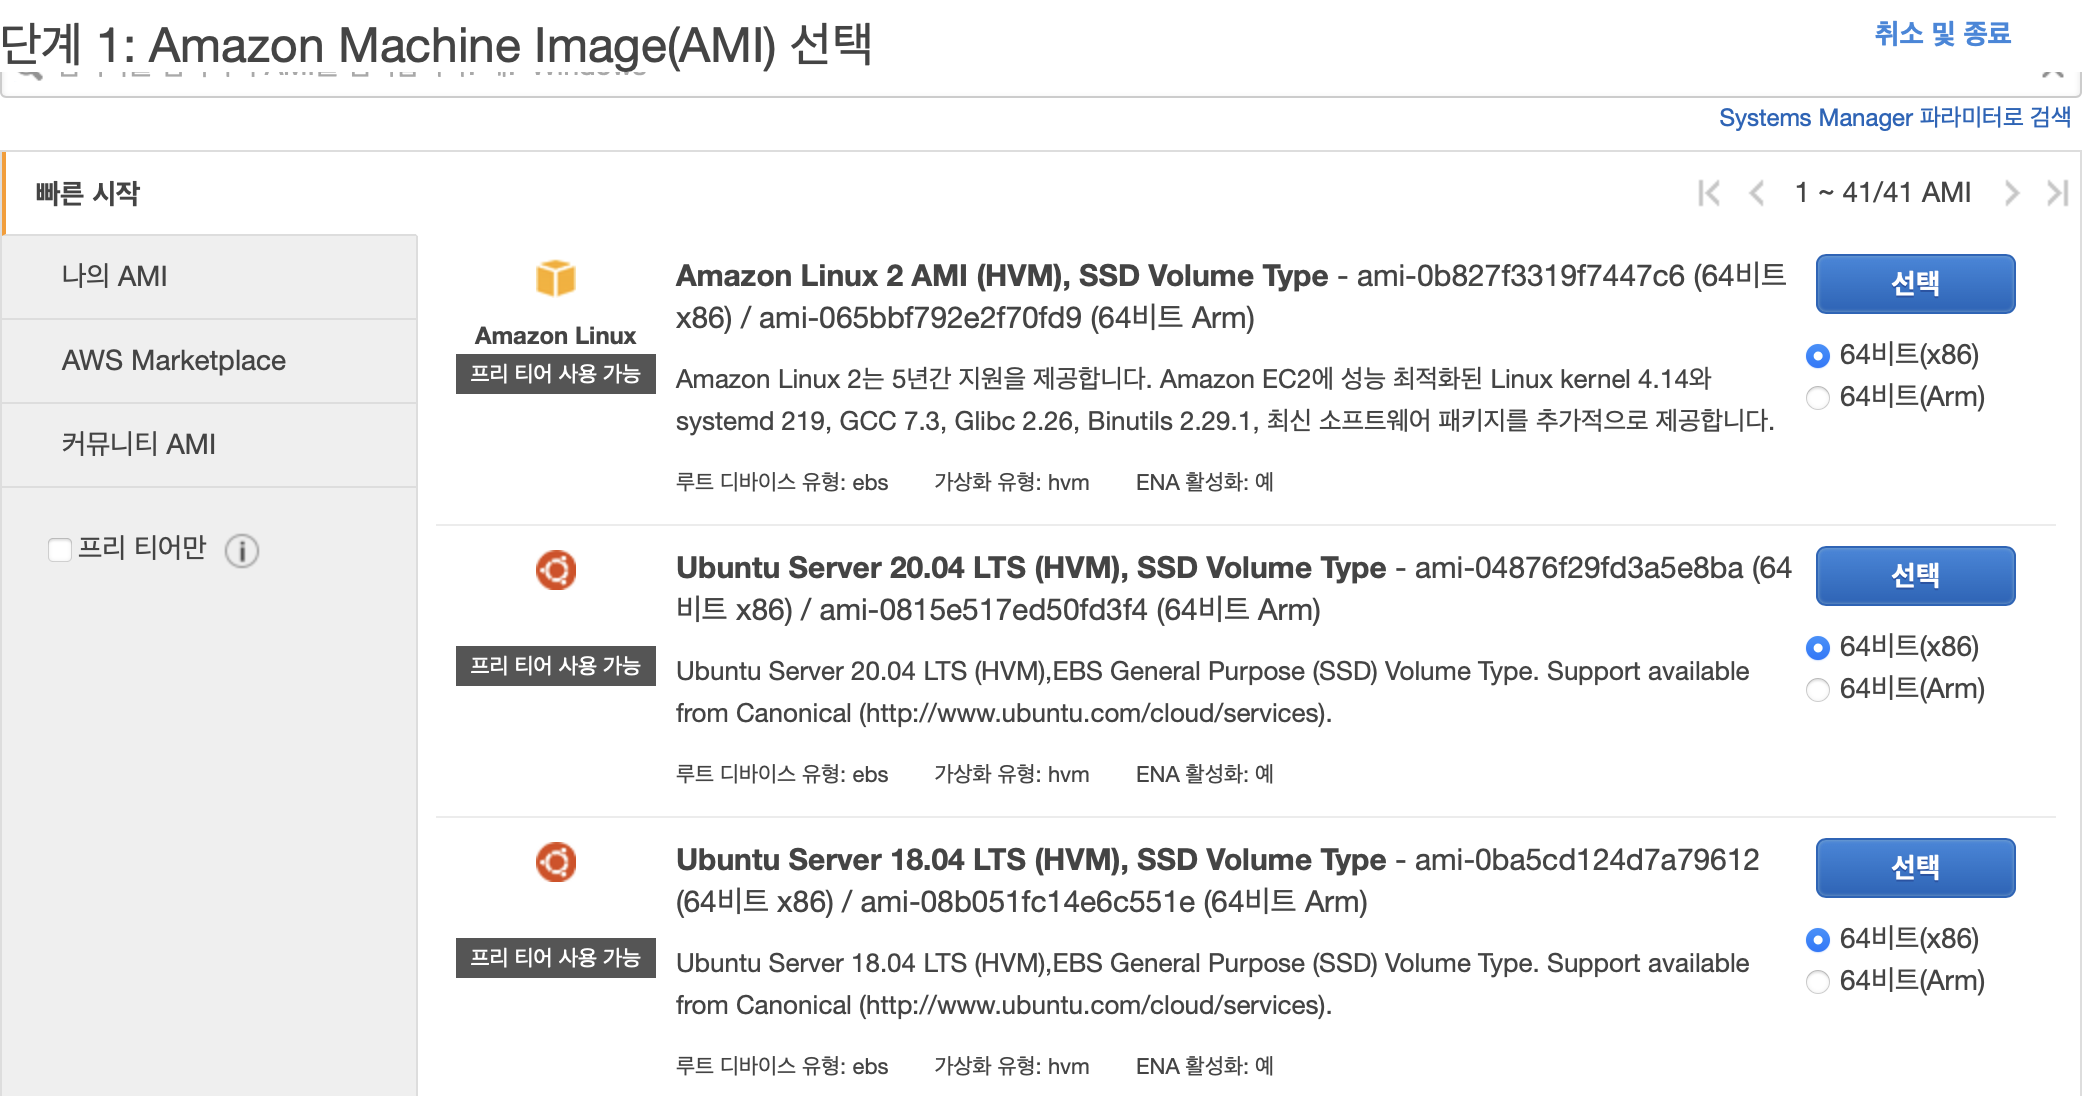Image resolution: width=2094 pixels, height=1096 pixels.
Task: Go to the previous AMI page
Action: tap(1756, 192)
